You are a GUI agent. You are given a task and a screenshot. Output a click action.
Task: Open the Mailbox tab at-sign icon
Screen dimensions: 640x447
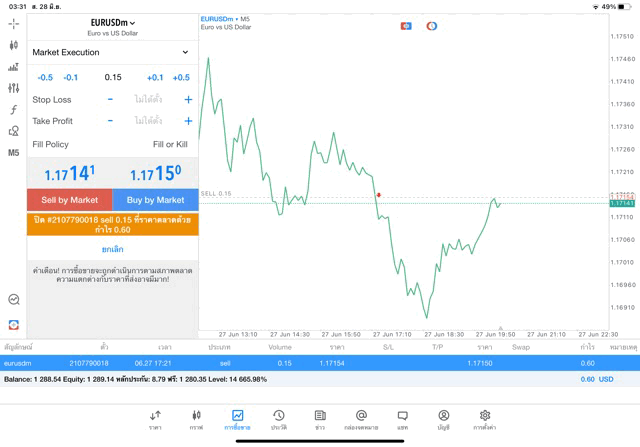pos(361,419)
